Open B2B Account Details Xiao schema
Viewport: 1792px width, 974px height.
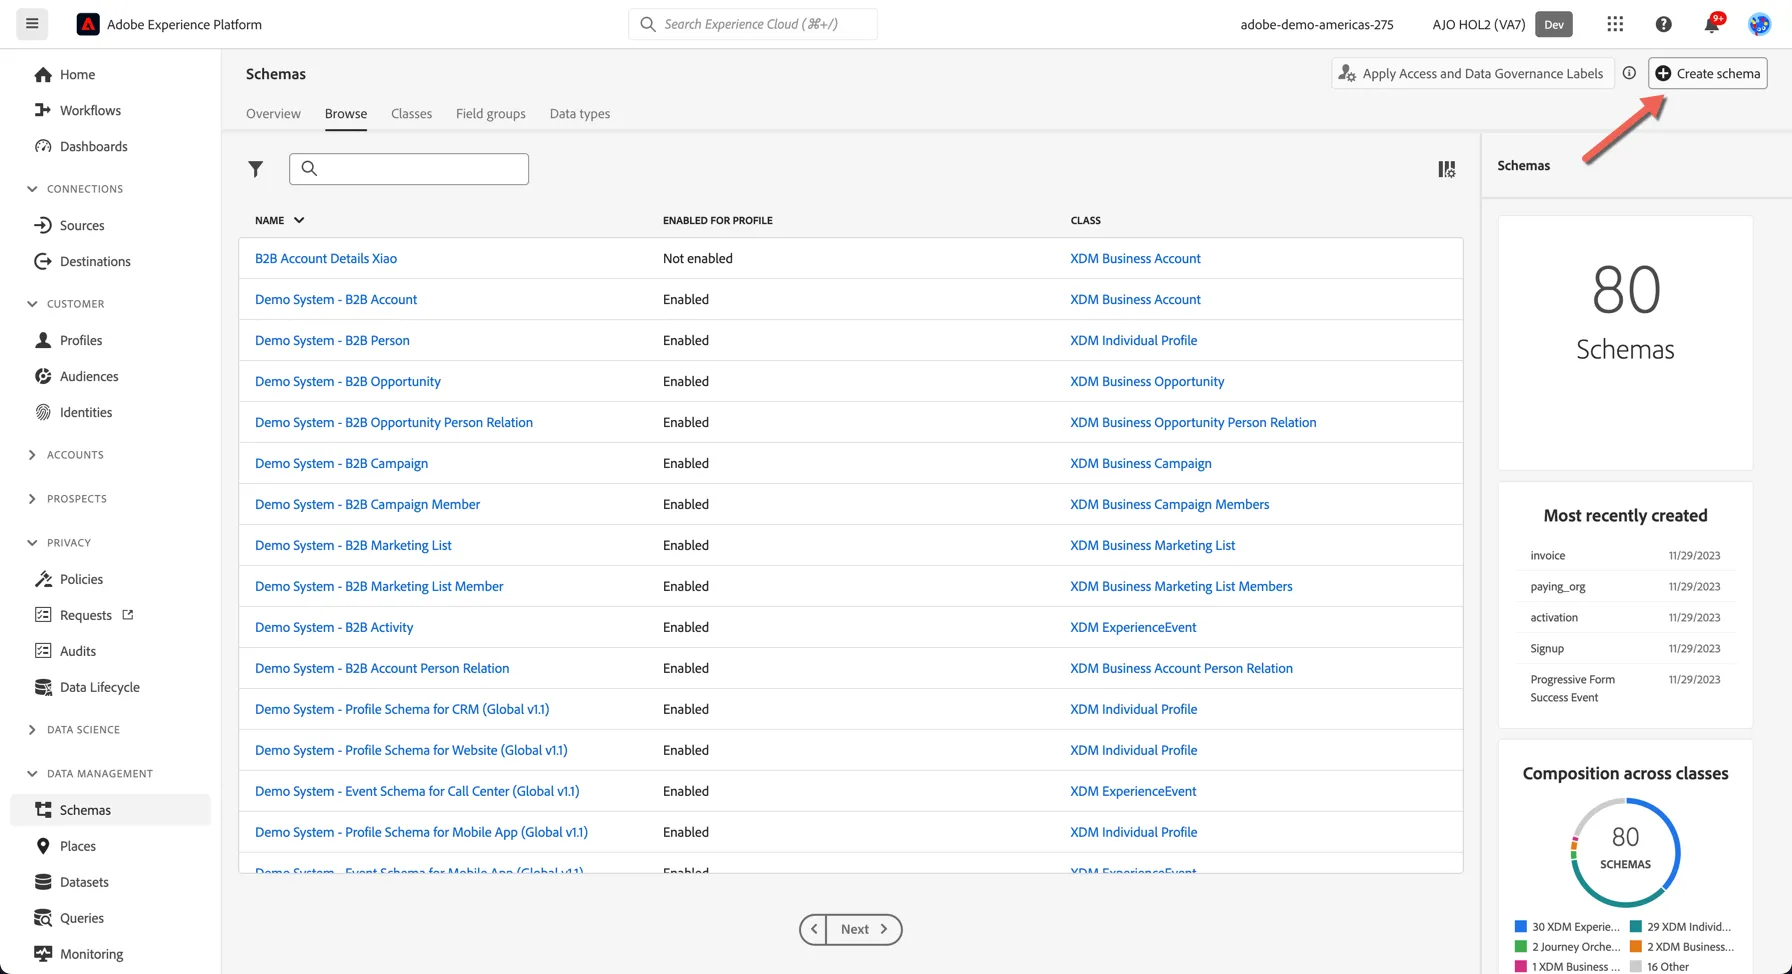[326, 258]
